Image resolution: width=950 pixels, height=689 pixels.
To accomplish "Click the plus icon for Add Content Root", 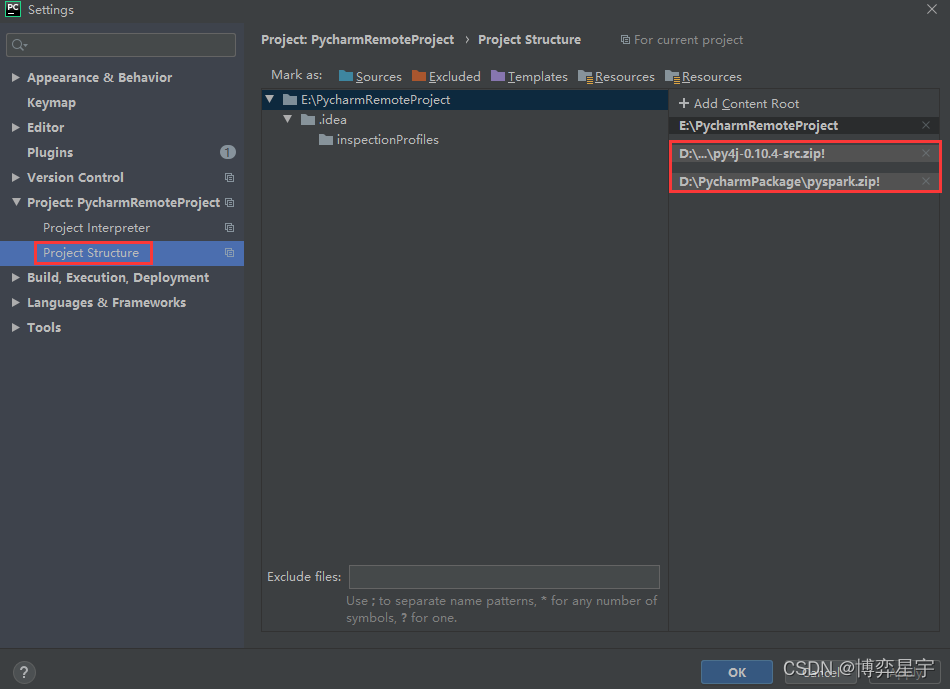I will (x=683, y=104).
